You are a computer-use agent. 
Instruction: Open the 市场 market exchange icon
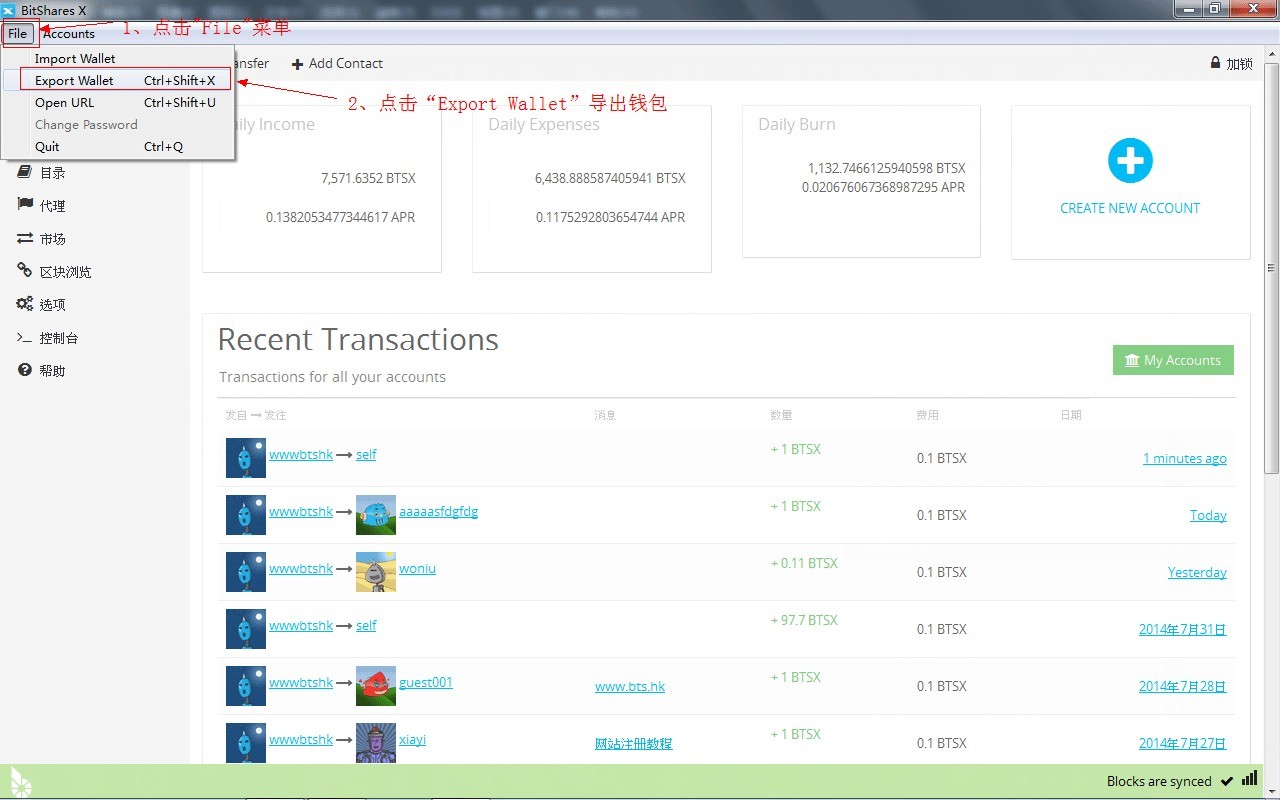coord(25,238)
